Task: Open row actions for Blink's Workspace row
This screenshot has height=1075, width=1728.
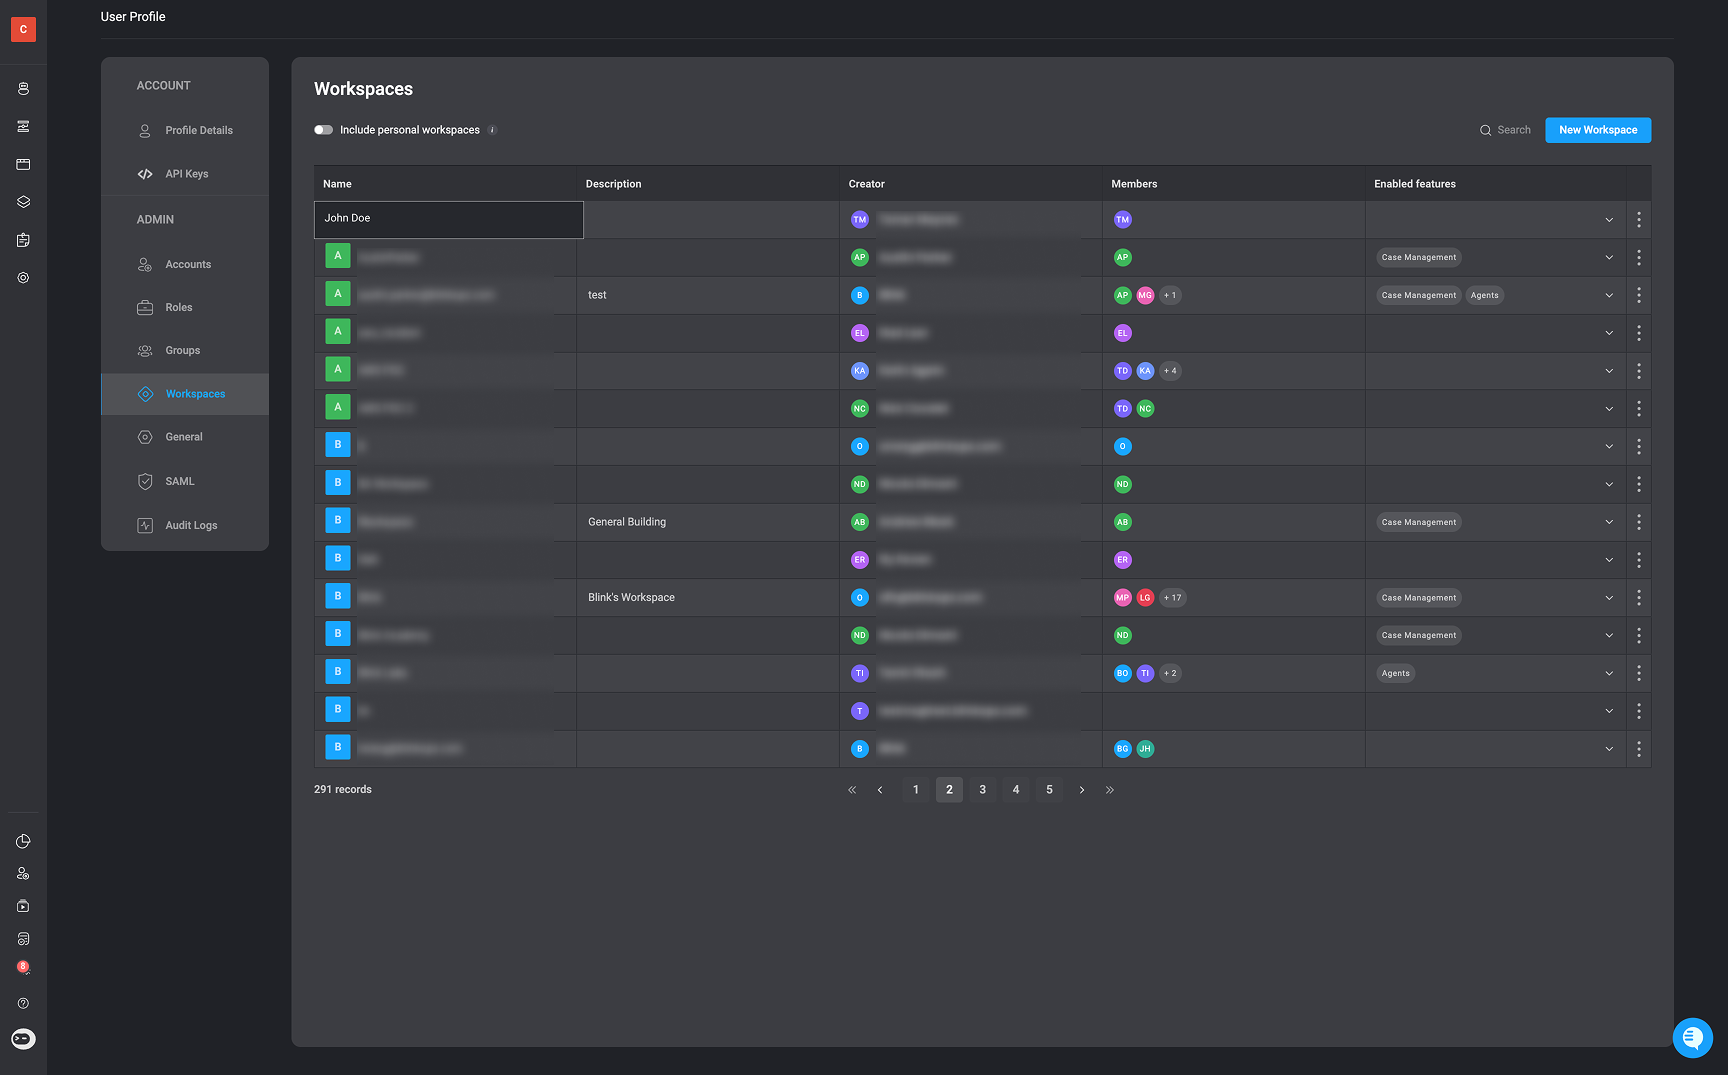Action: [1638, 598]
